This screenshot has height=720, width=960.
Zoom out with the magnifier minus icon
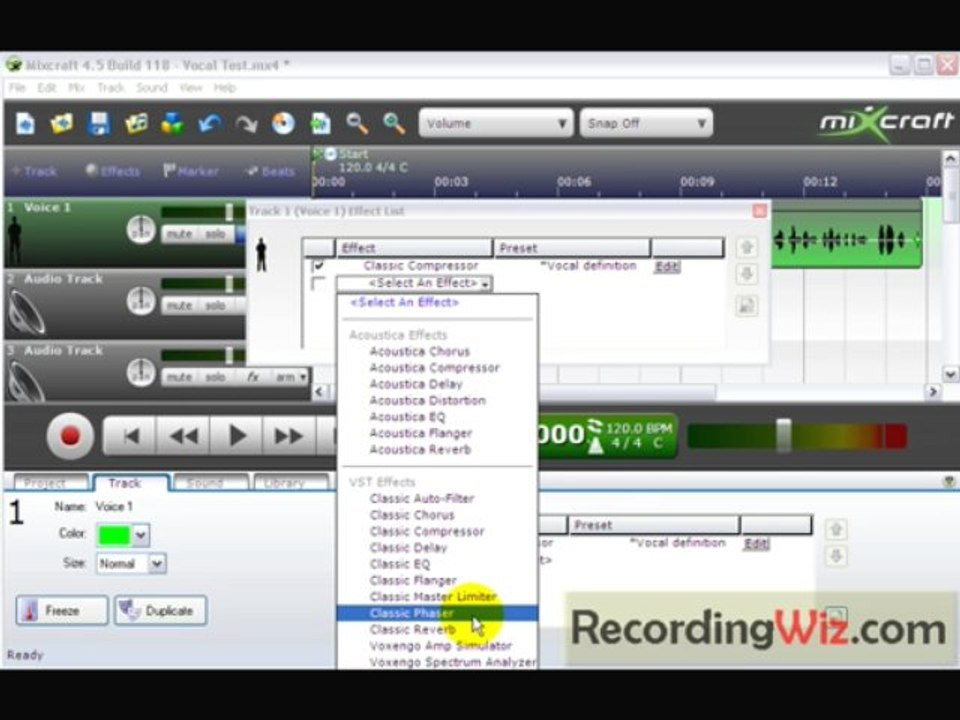pos(357,124)
